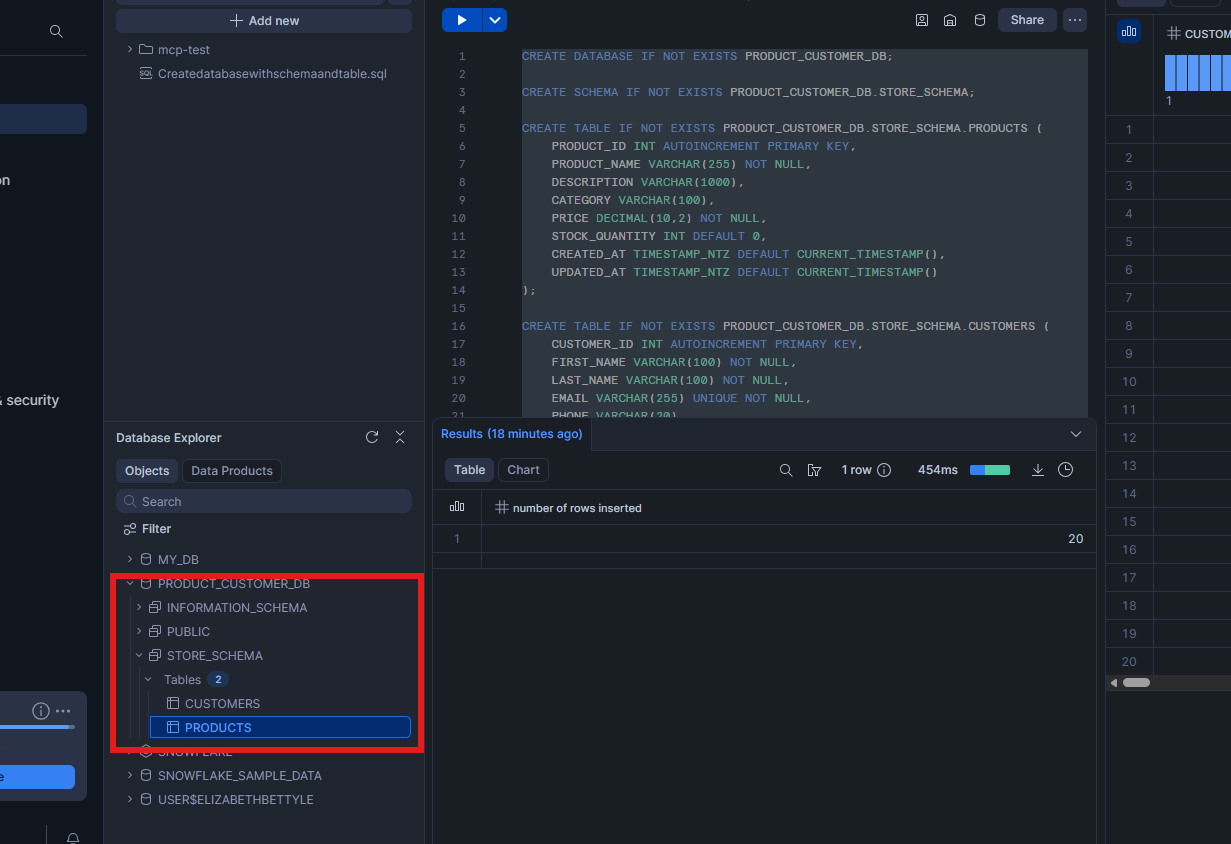Refresh the Database Explorer
1231x844 pixels.
[372, 437]
